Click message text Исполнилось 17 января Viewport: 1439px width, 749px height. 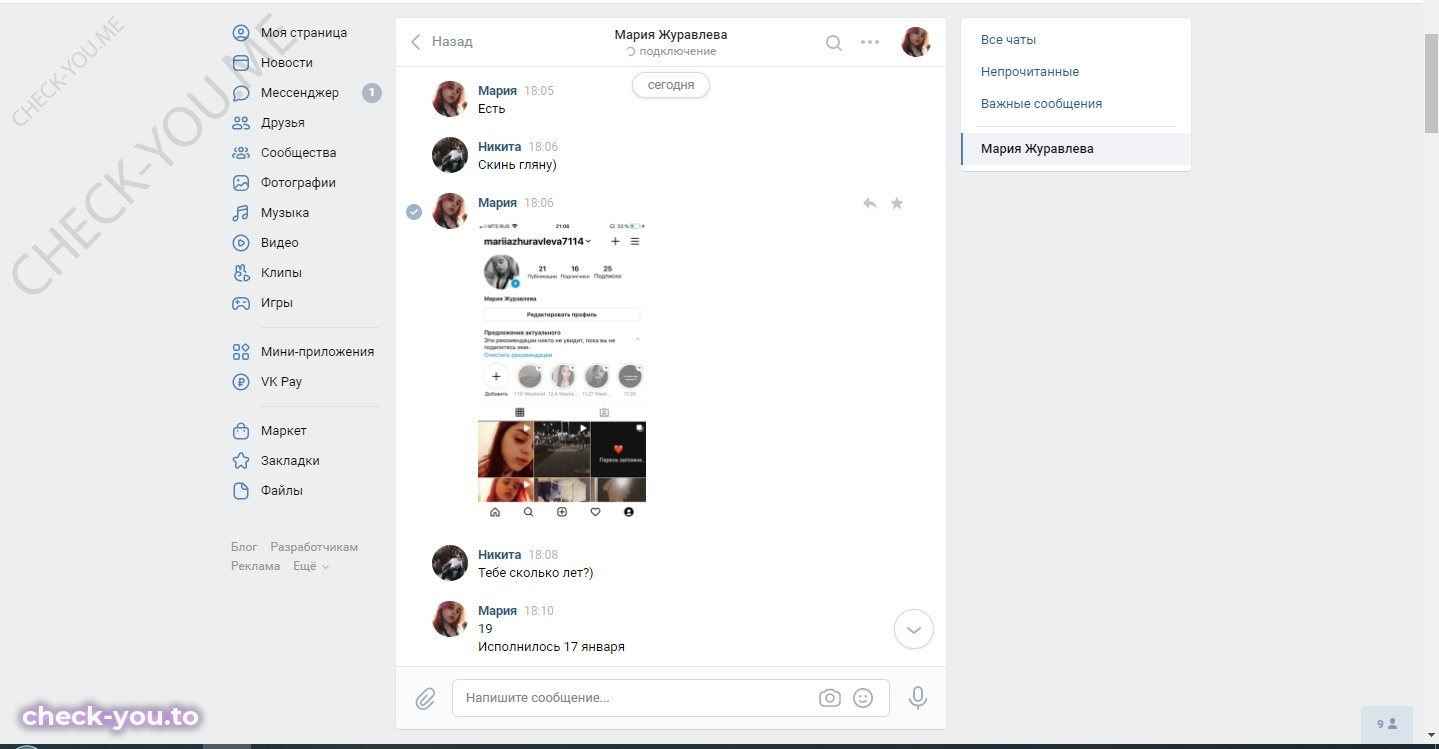551,647
